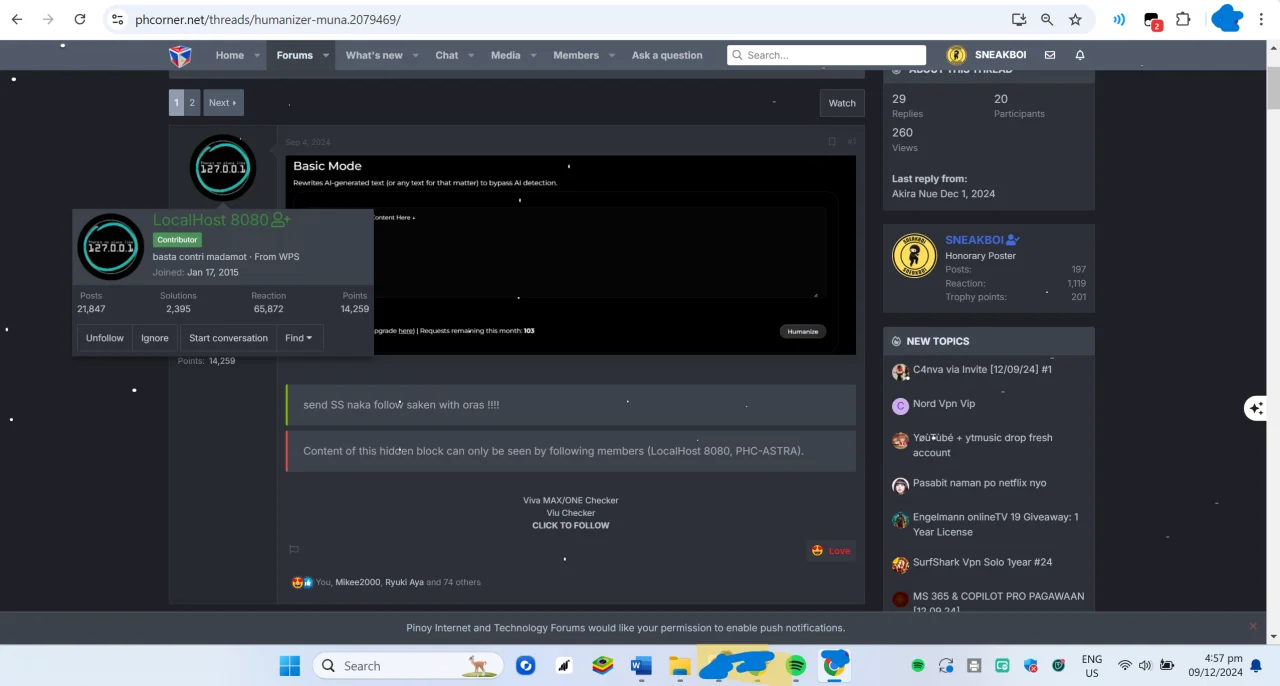Click CLICK TO FOLLOW link

[570, 525]
